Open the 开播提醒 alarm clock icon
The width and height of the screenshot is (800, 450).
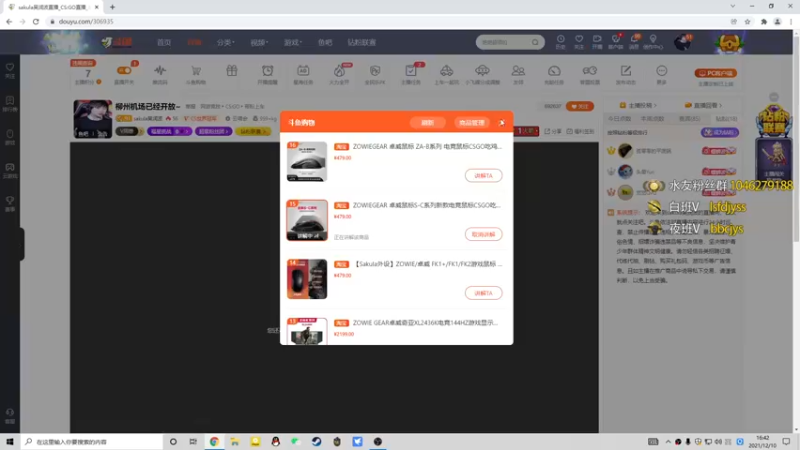[x=267, y=71]
